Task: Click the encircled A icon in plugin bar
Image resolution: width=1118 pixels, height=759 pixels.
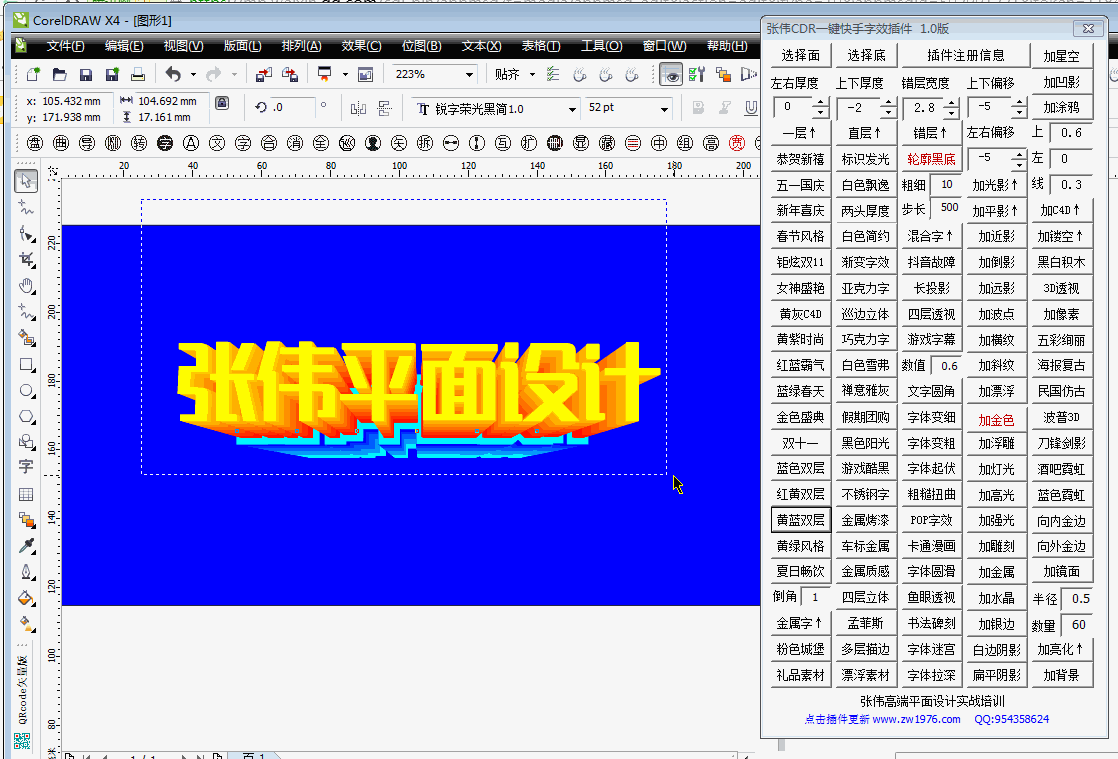Action: pos(191,143)
